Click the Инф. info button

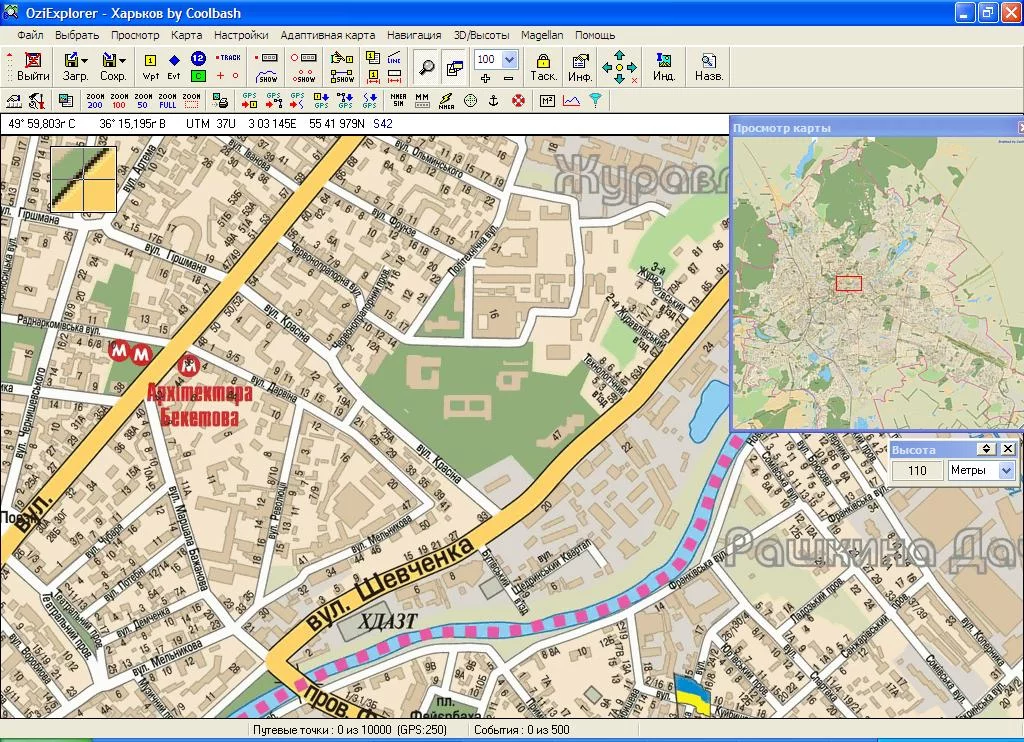click(580, 67)
